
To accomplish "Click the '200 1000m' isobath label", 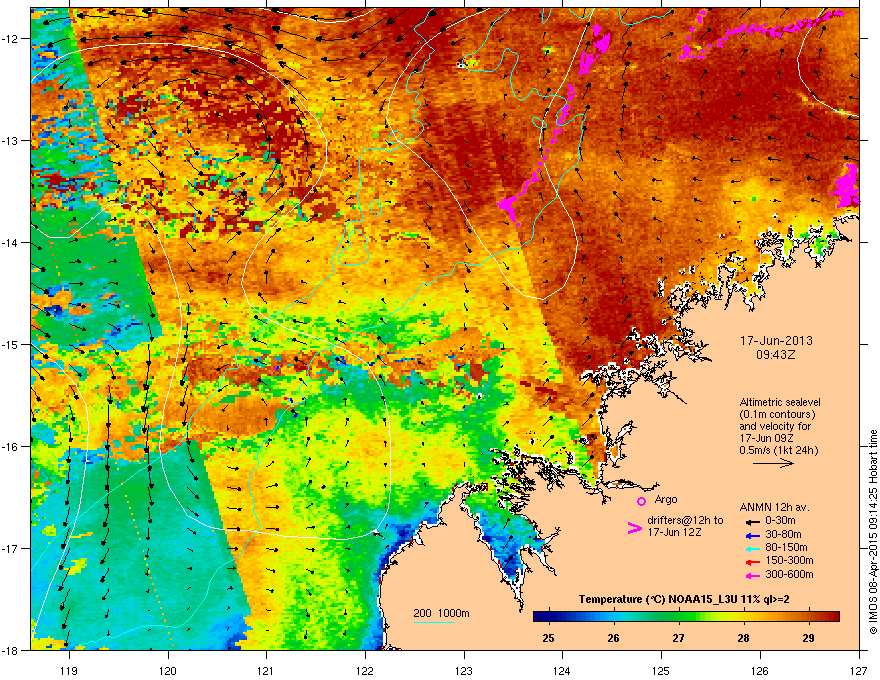I will tap(441, 613).
